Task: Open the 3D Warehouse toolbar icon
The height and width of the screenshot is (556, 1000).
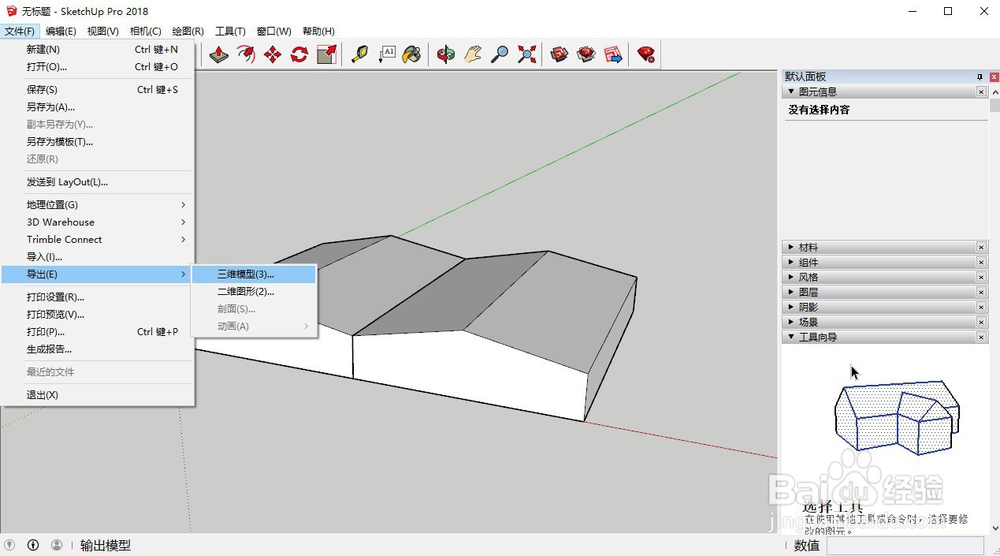Action: click(559, 54)
